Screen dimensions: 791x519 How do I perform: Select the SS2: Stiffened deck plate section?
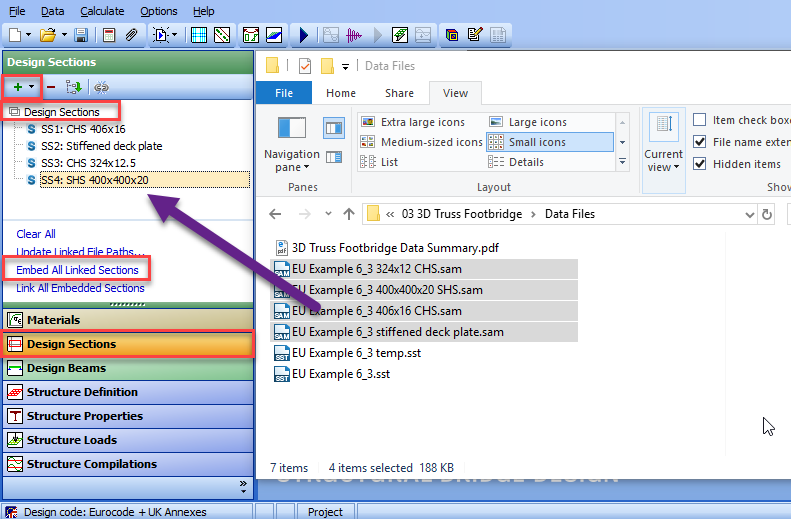(x=101, y=146)
